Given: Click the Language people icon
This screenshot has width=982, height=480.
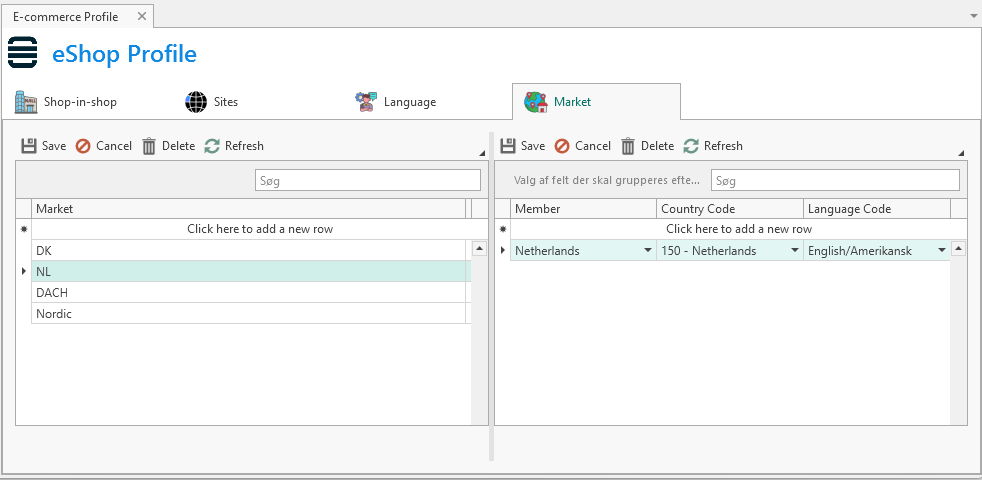Looking at the screenshot, I should 366,102.
